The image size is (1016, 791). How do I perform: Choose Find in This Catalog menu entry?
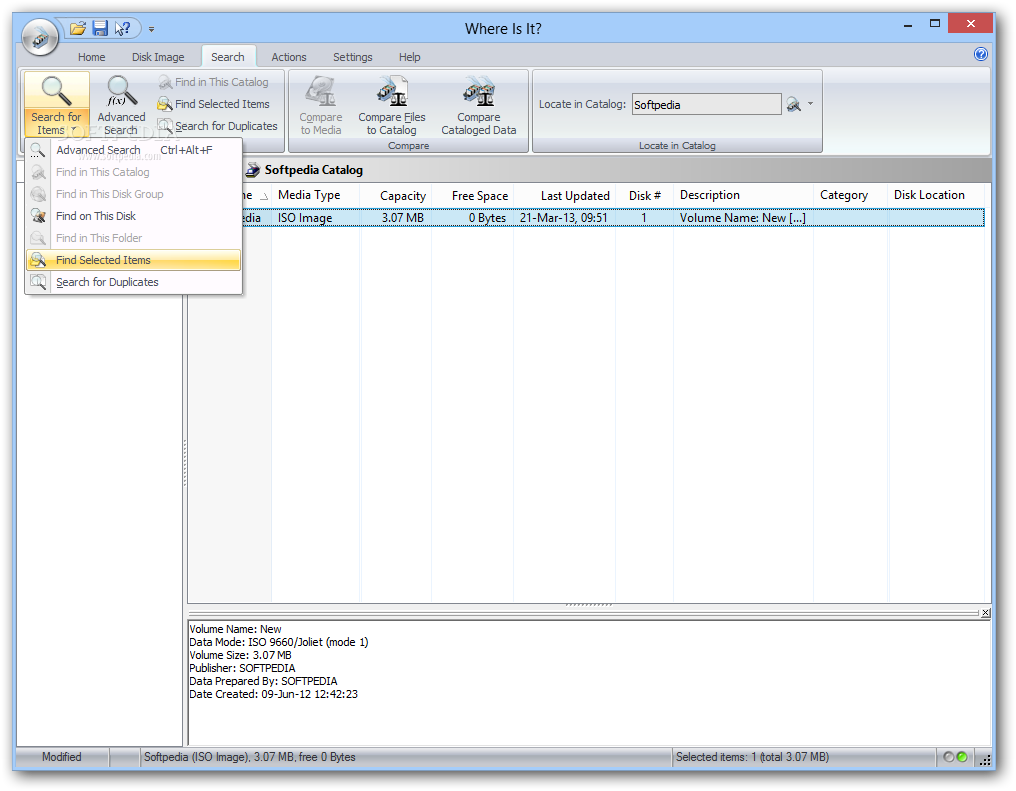[133, 172]
